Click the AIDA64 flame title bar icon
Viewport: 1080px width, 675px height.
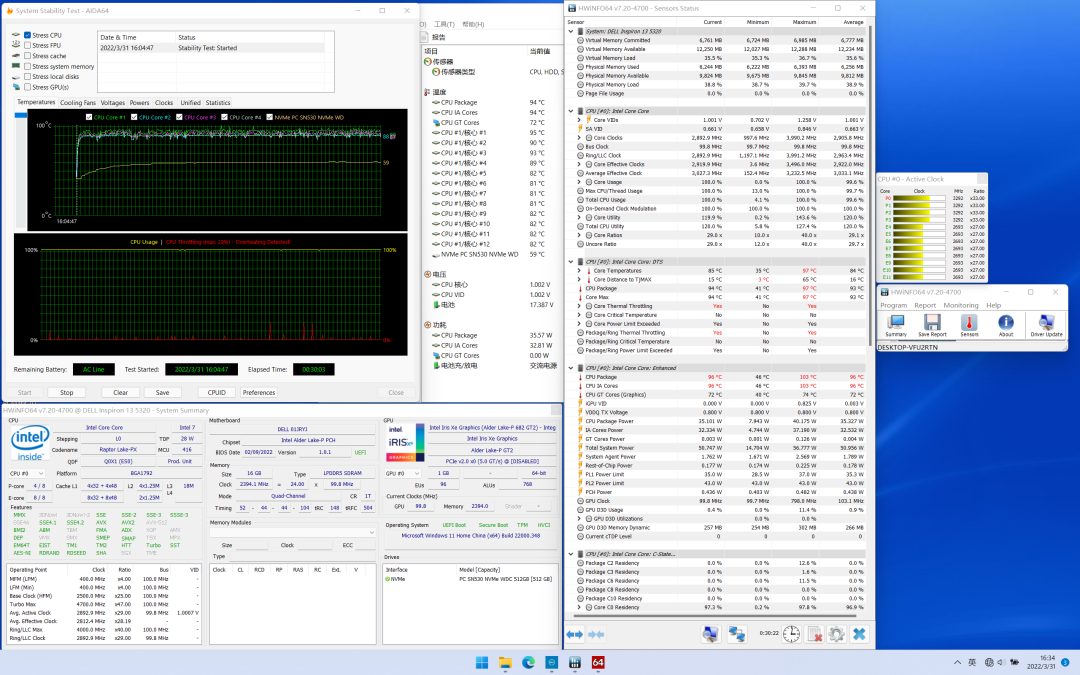9,11
